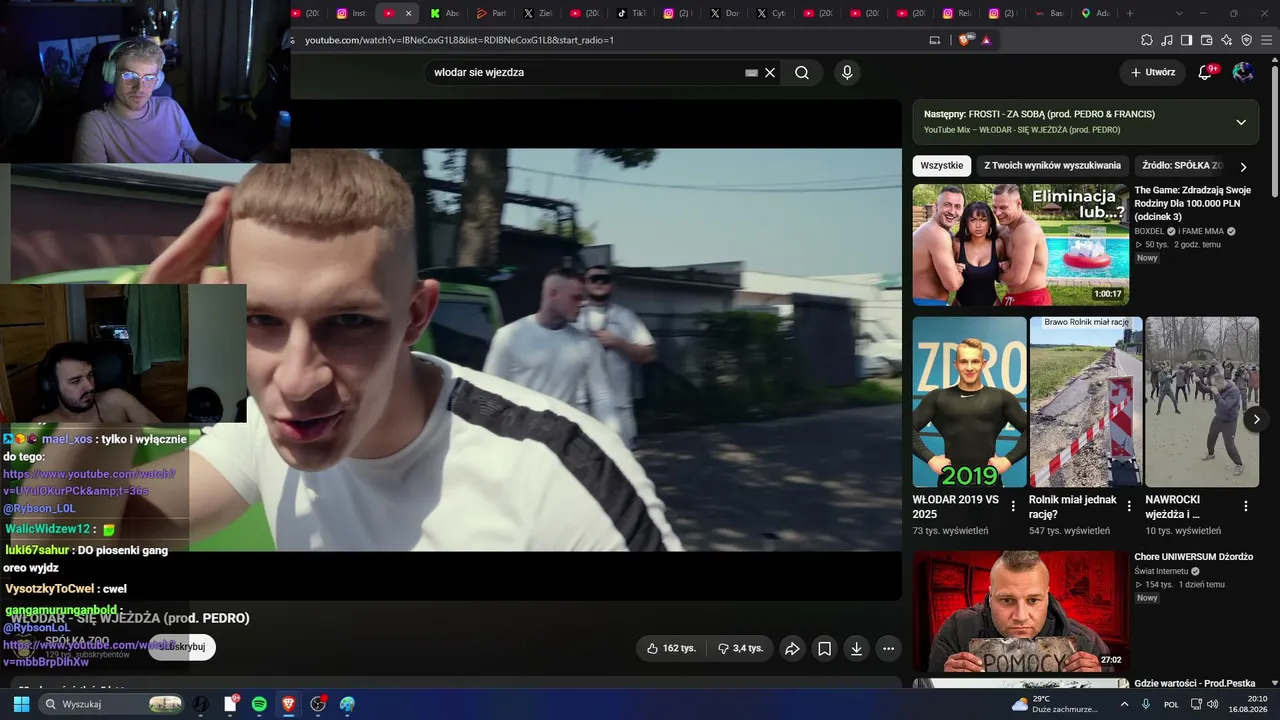Viewport: 1280px width, 720px height.
Task: Start voice search with the microphone
Action: 847,72
